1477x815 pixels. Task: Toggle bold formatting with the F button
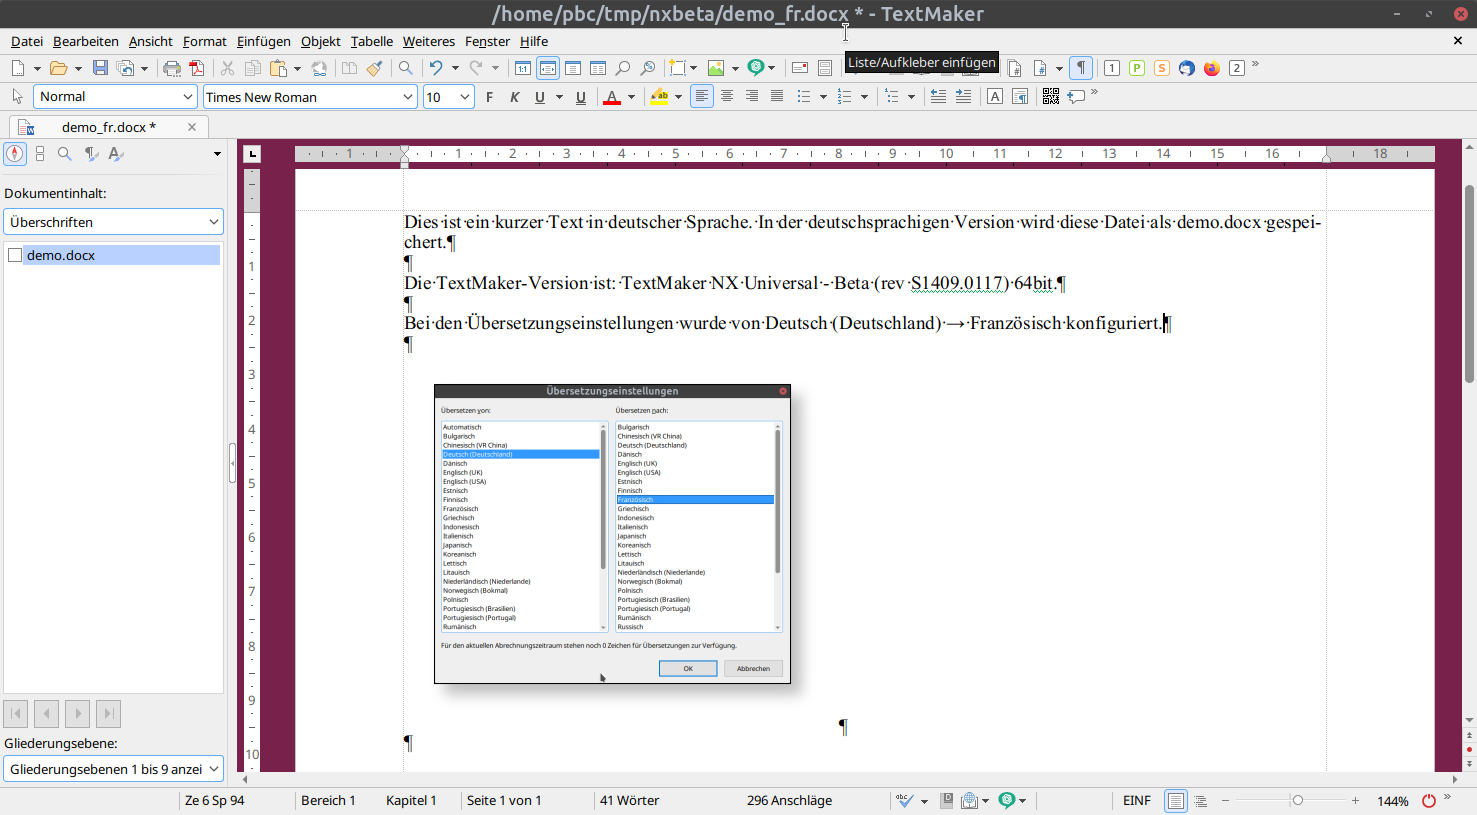coord(489,97)
